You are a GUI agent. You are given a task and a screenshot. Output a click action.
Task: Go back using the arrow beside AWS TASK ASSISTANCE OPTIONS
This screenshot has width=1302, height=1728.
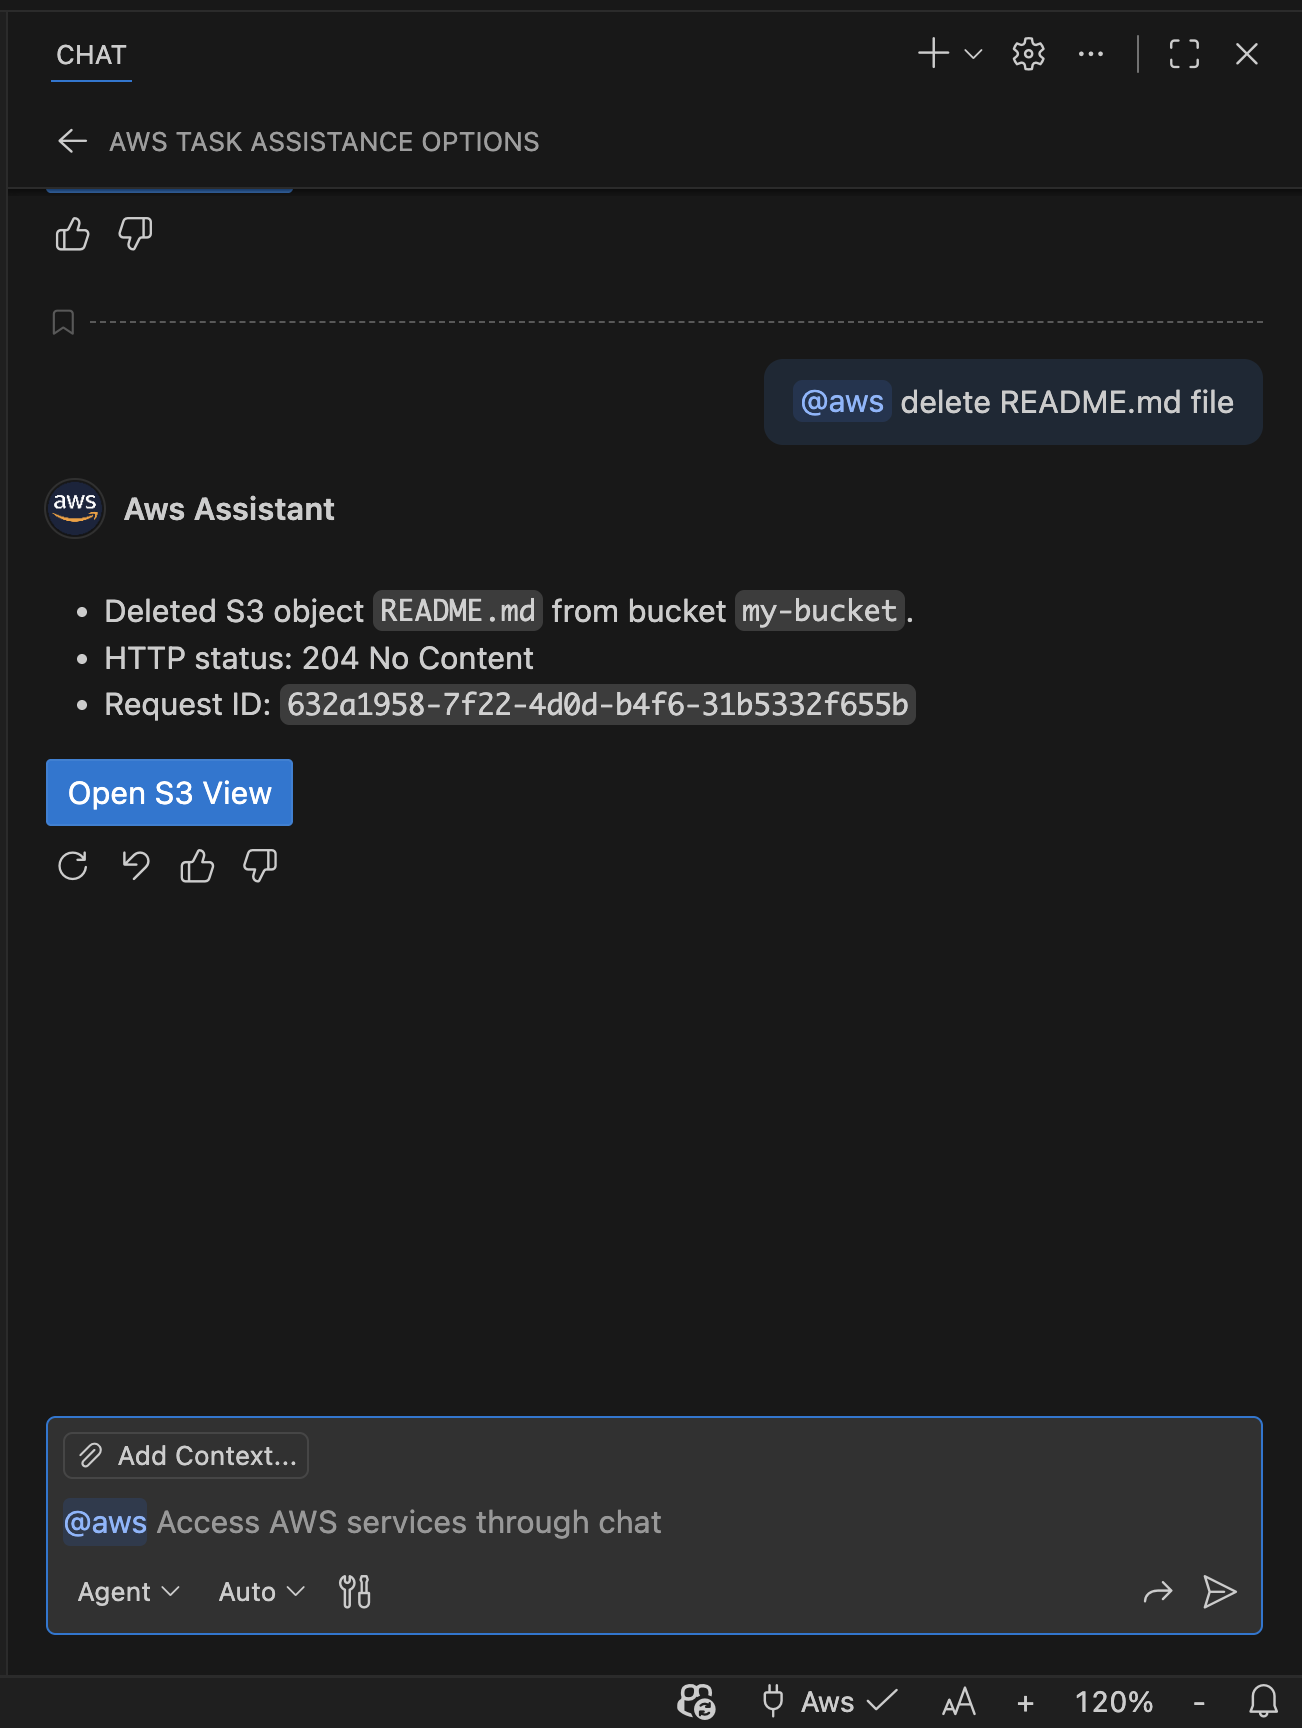72,141
